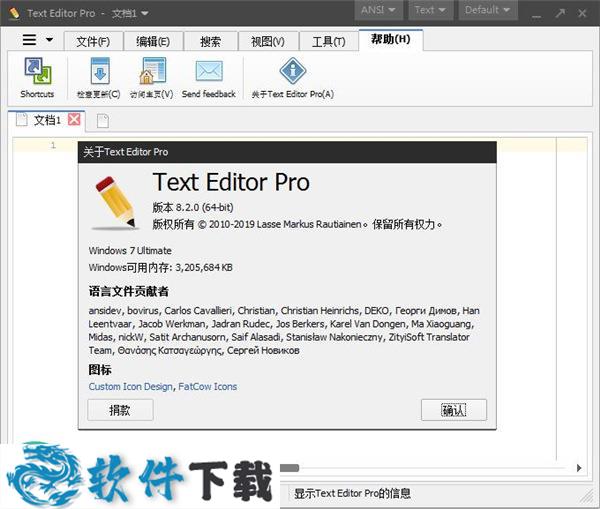Click the Shortcuts icon in ribbon
The image size is (600, 509).
pos(37,73)
